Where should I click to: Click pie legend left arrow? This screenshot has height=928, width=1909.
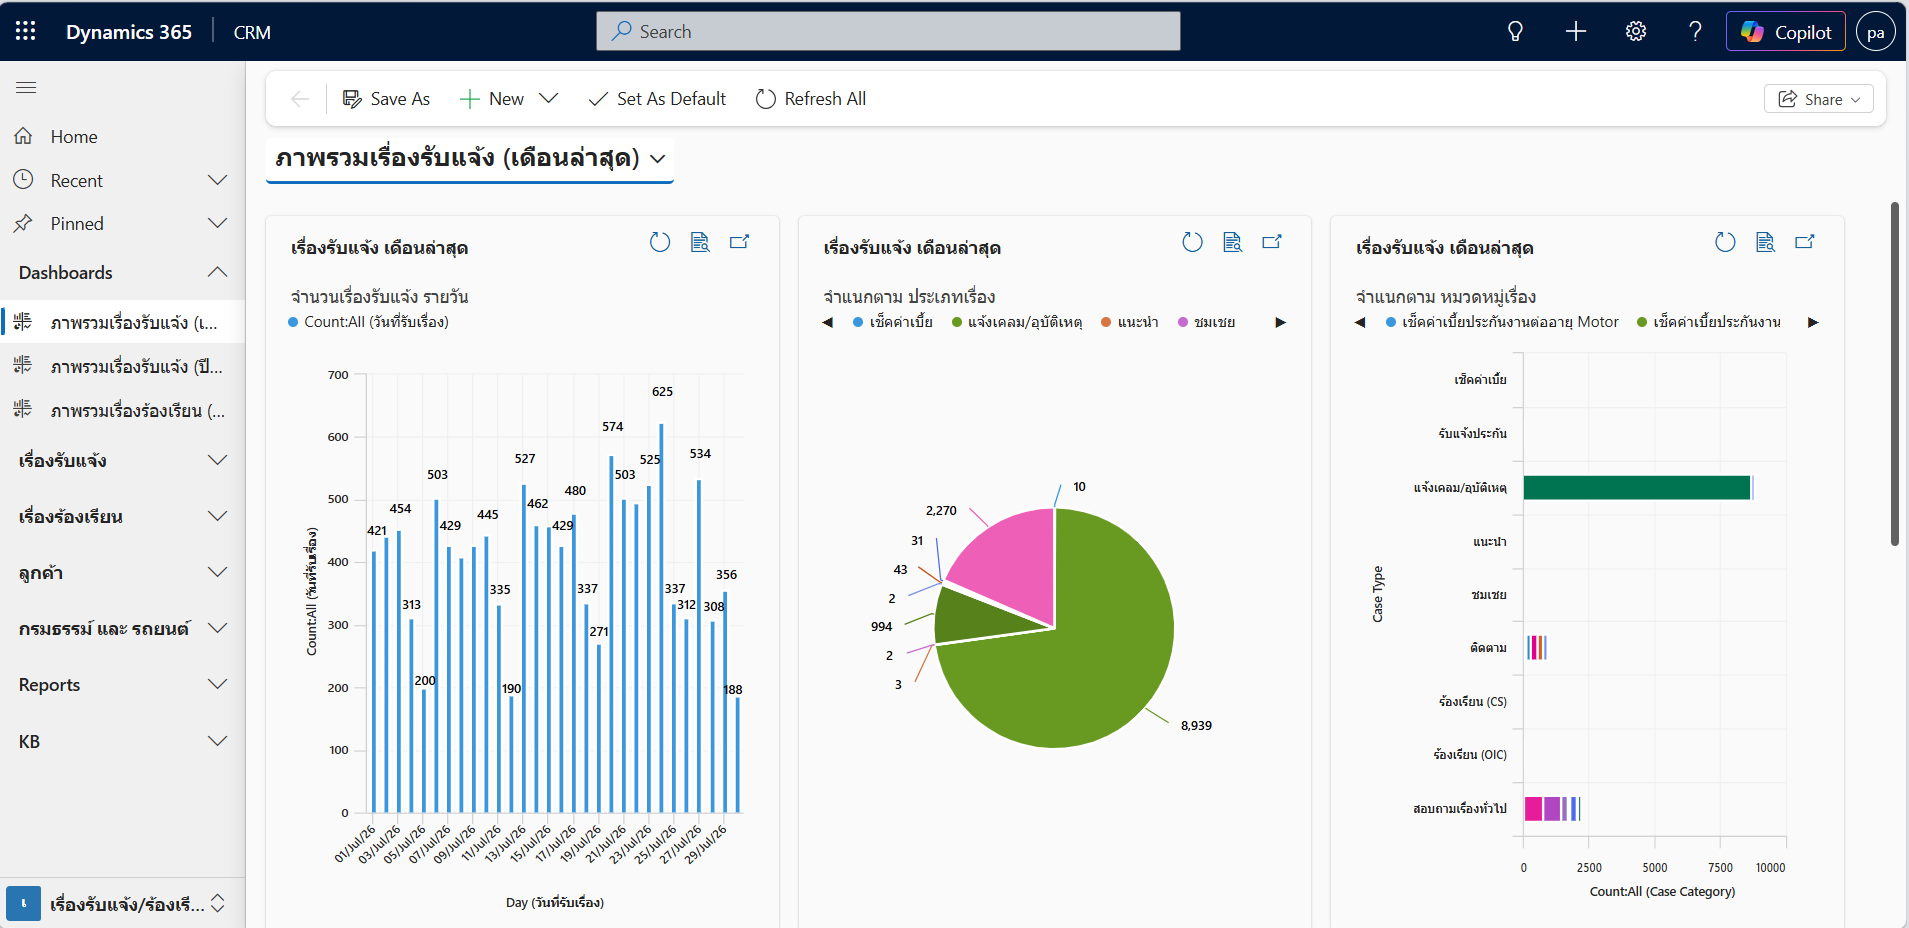tap(827, 322)
